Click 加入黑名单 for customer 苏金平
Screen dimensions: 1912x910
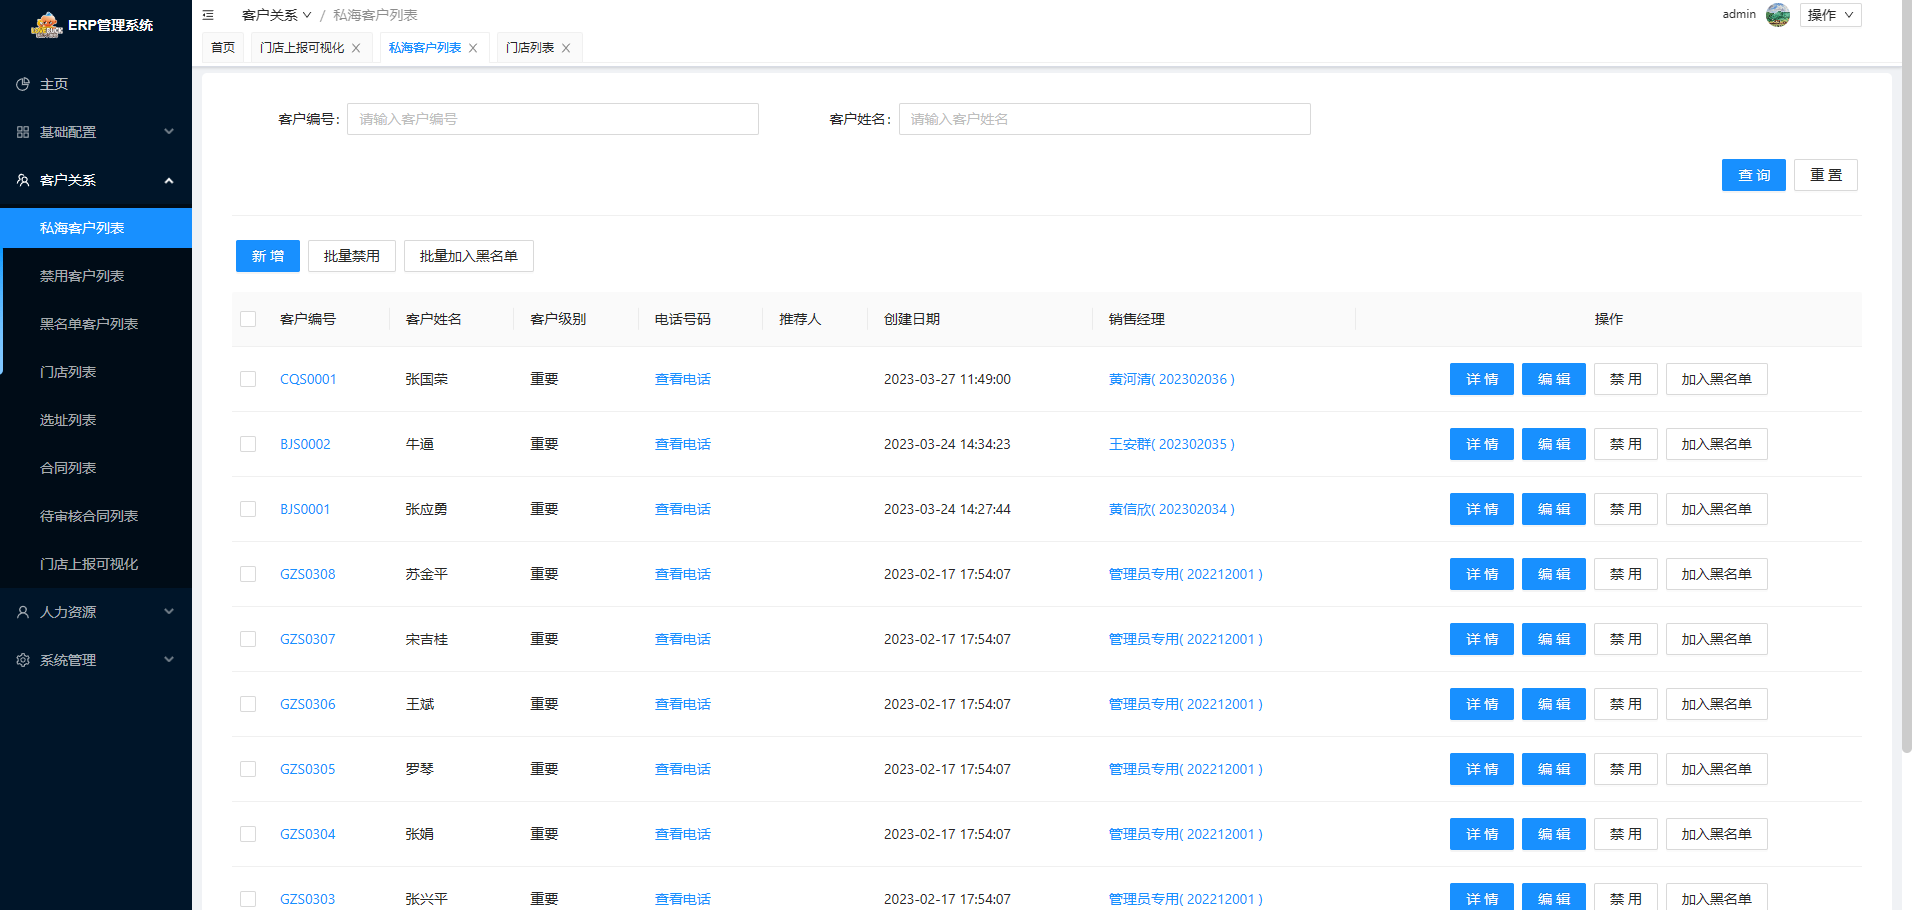pyautogui.click(x=1717, y=574)
